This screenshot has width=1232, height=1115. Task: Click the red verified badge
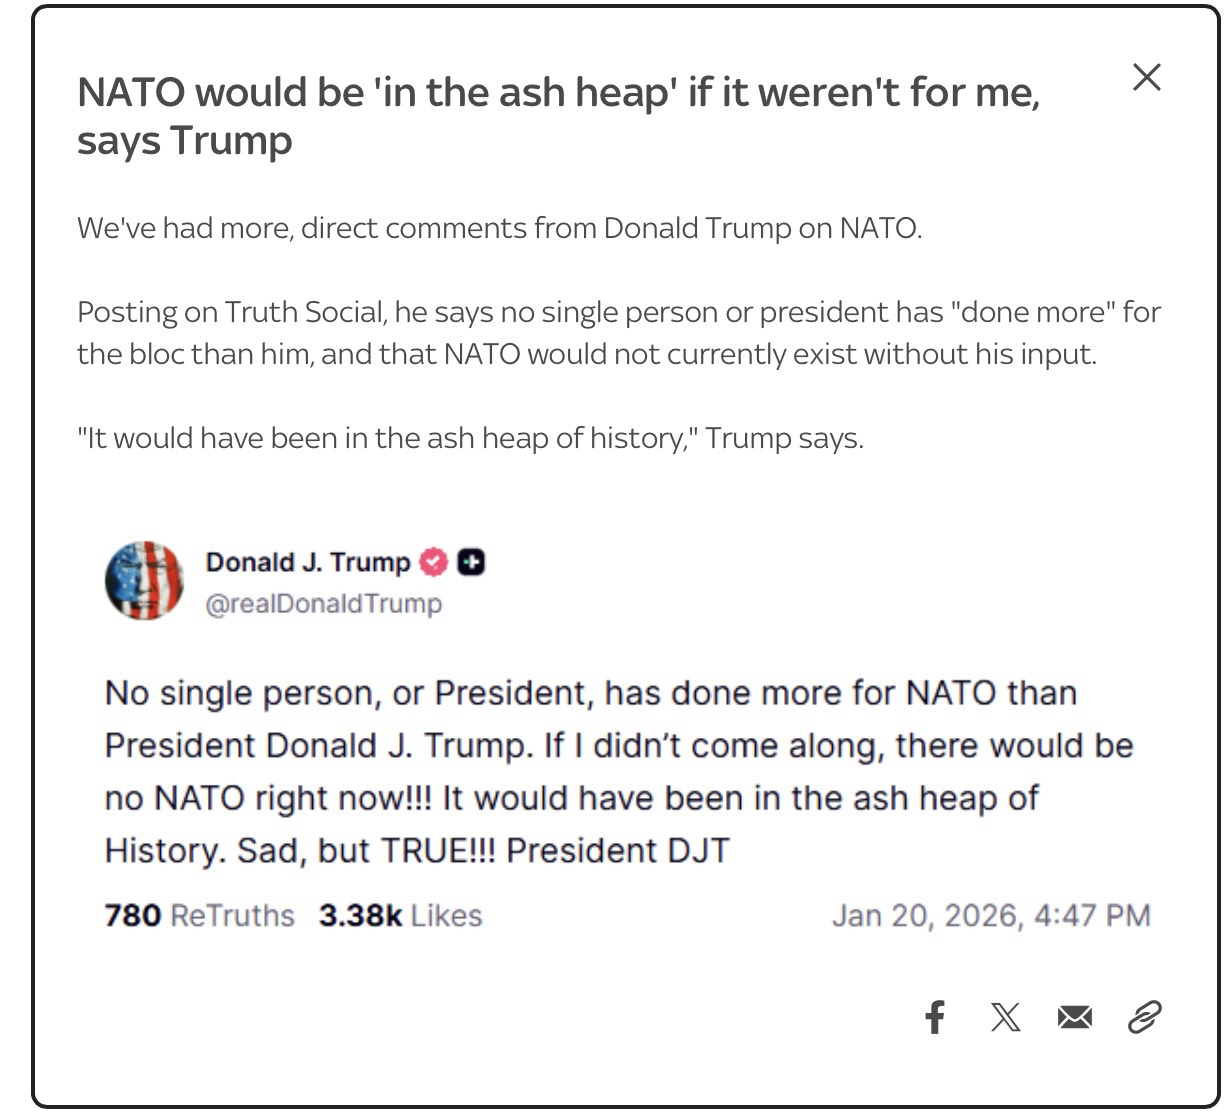point(432,563)
